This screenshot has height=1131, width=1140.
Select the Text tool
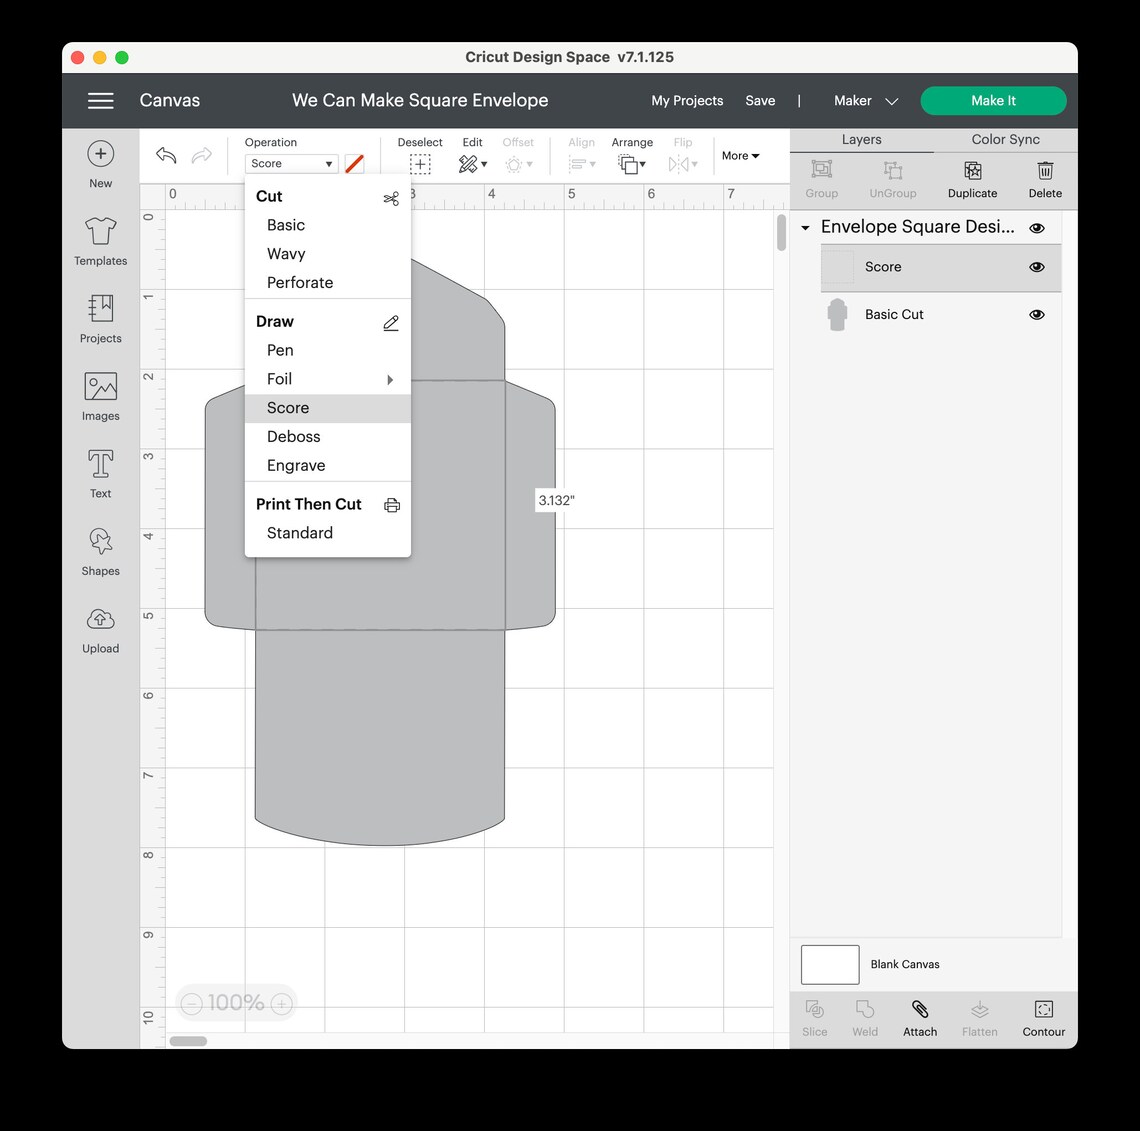pyautogui.click(x=100, y=473)
